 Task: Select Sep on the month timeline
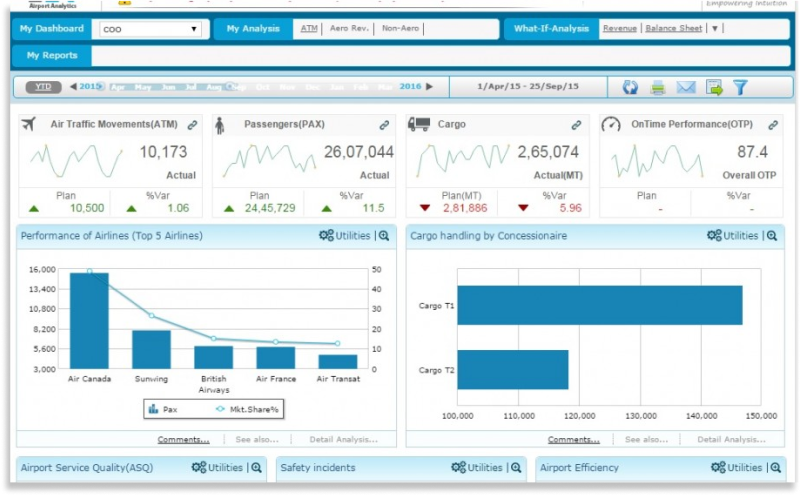pyautogui.click(x=238, y=87)
